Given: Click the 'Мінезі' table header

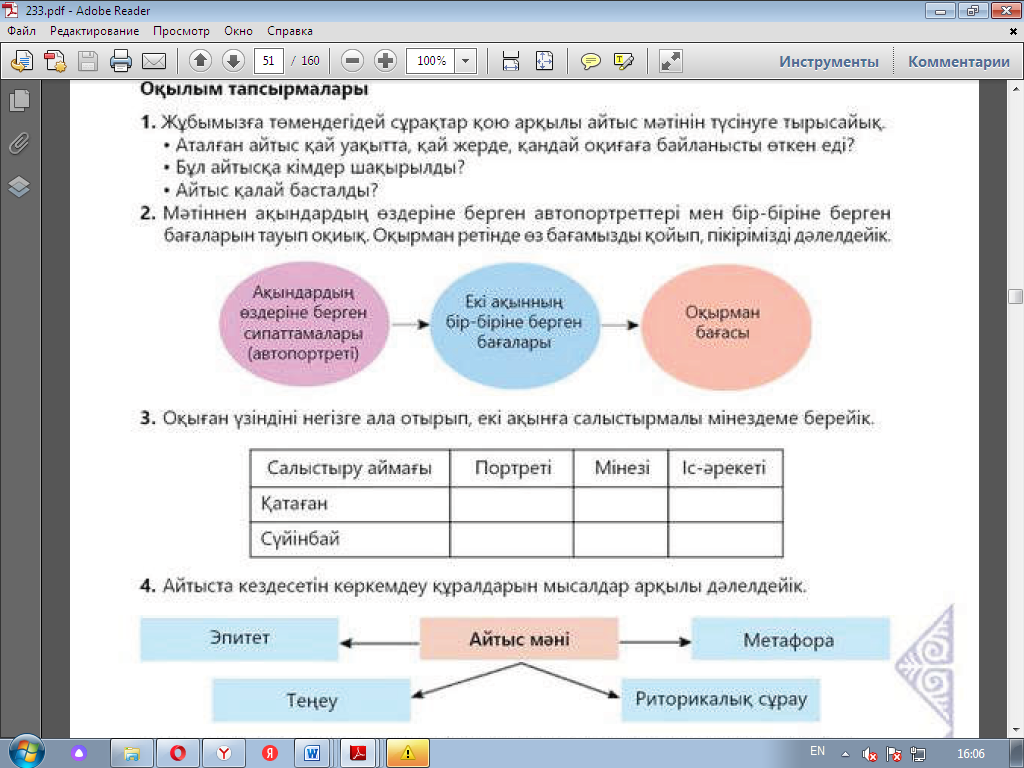Looking at the screenshot, I should (x=621, y=468).
